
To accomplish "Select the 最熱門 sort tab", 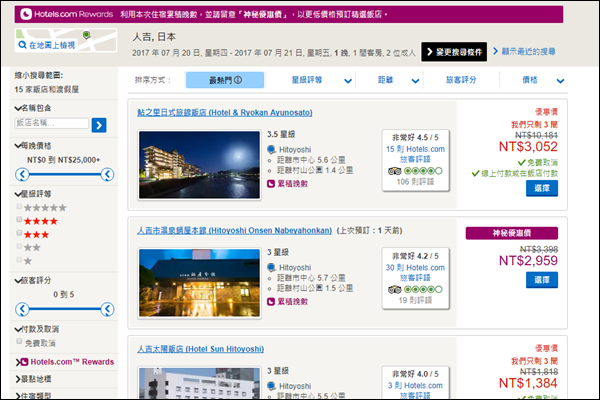I will (225, 80).
